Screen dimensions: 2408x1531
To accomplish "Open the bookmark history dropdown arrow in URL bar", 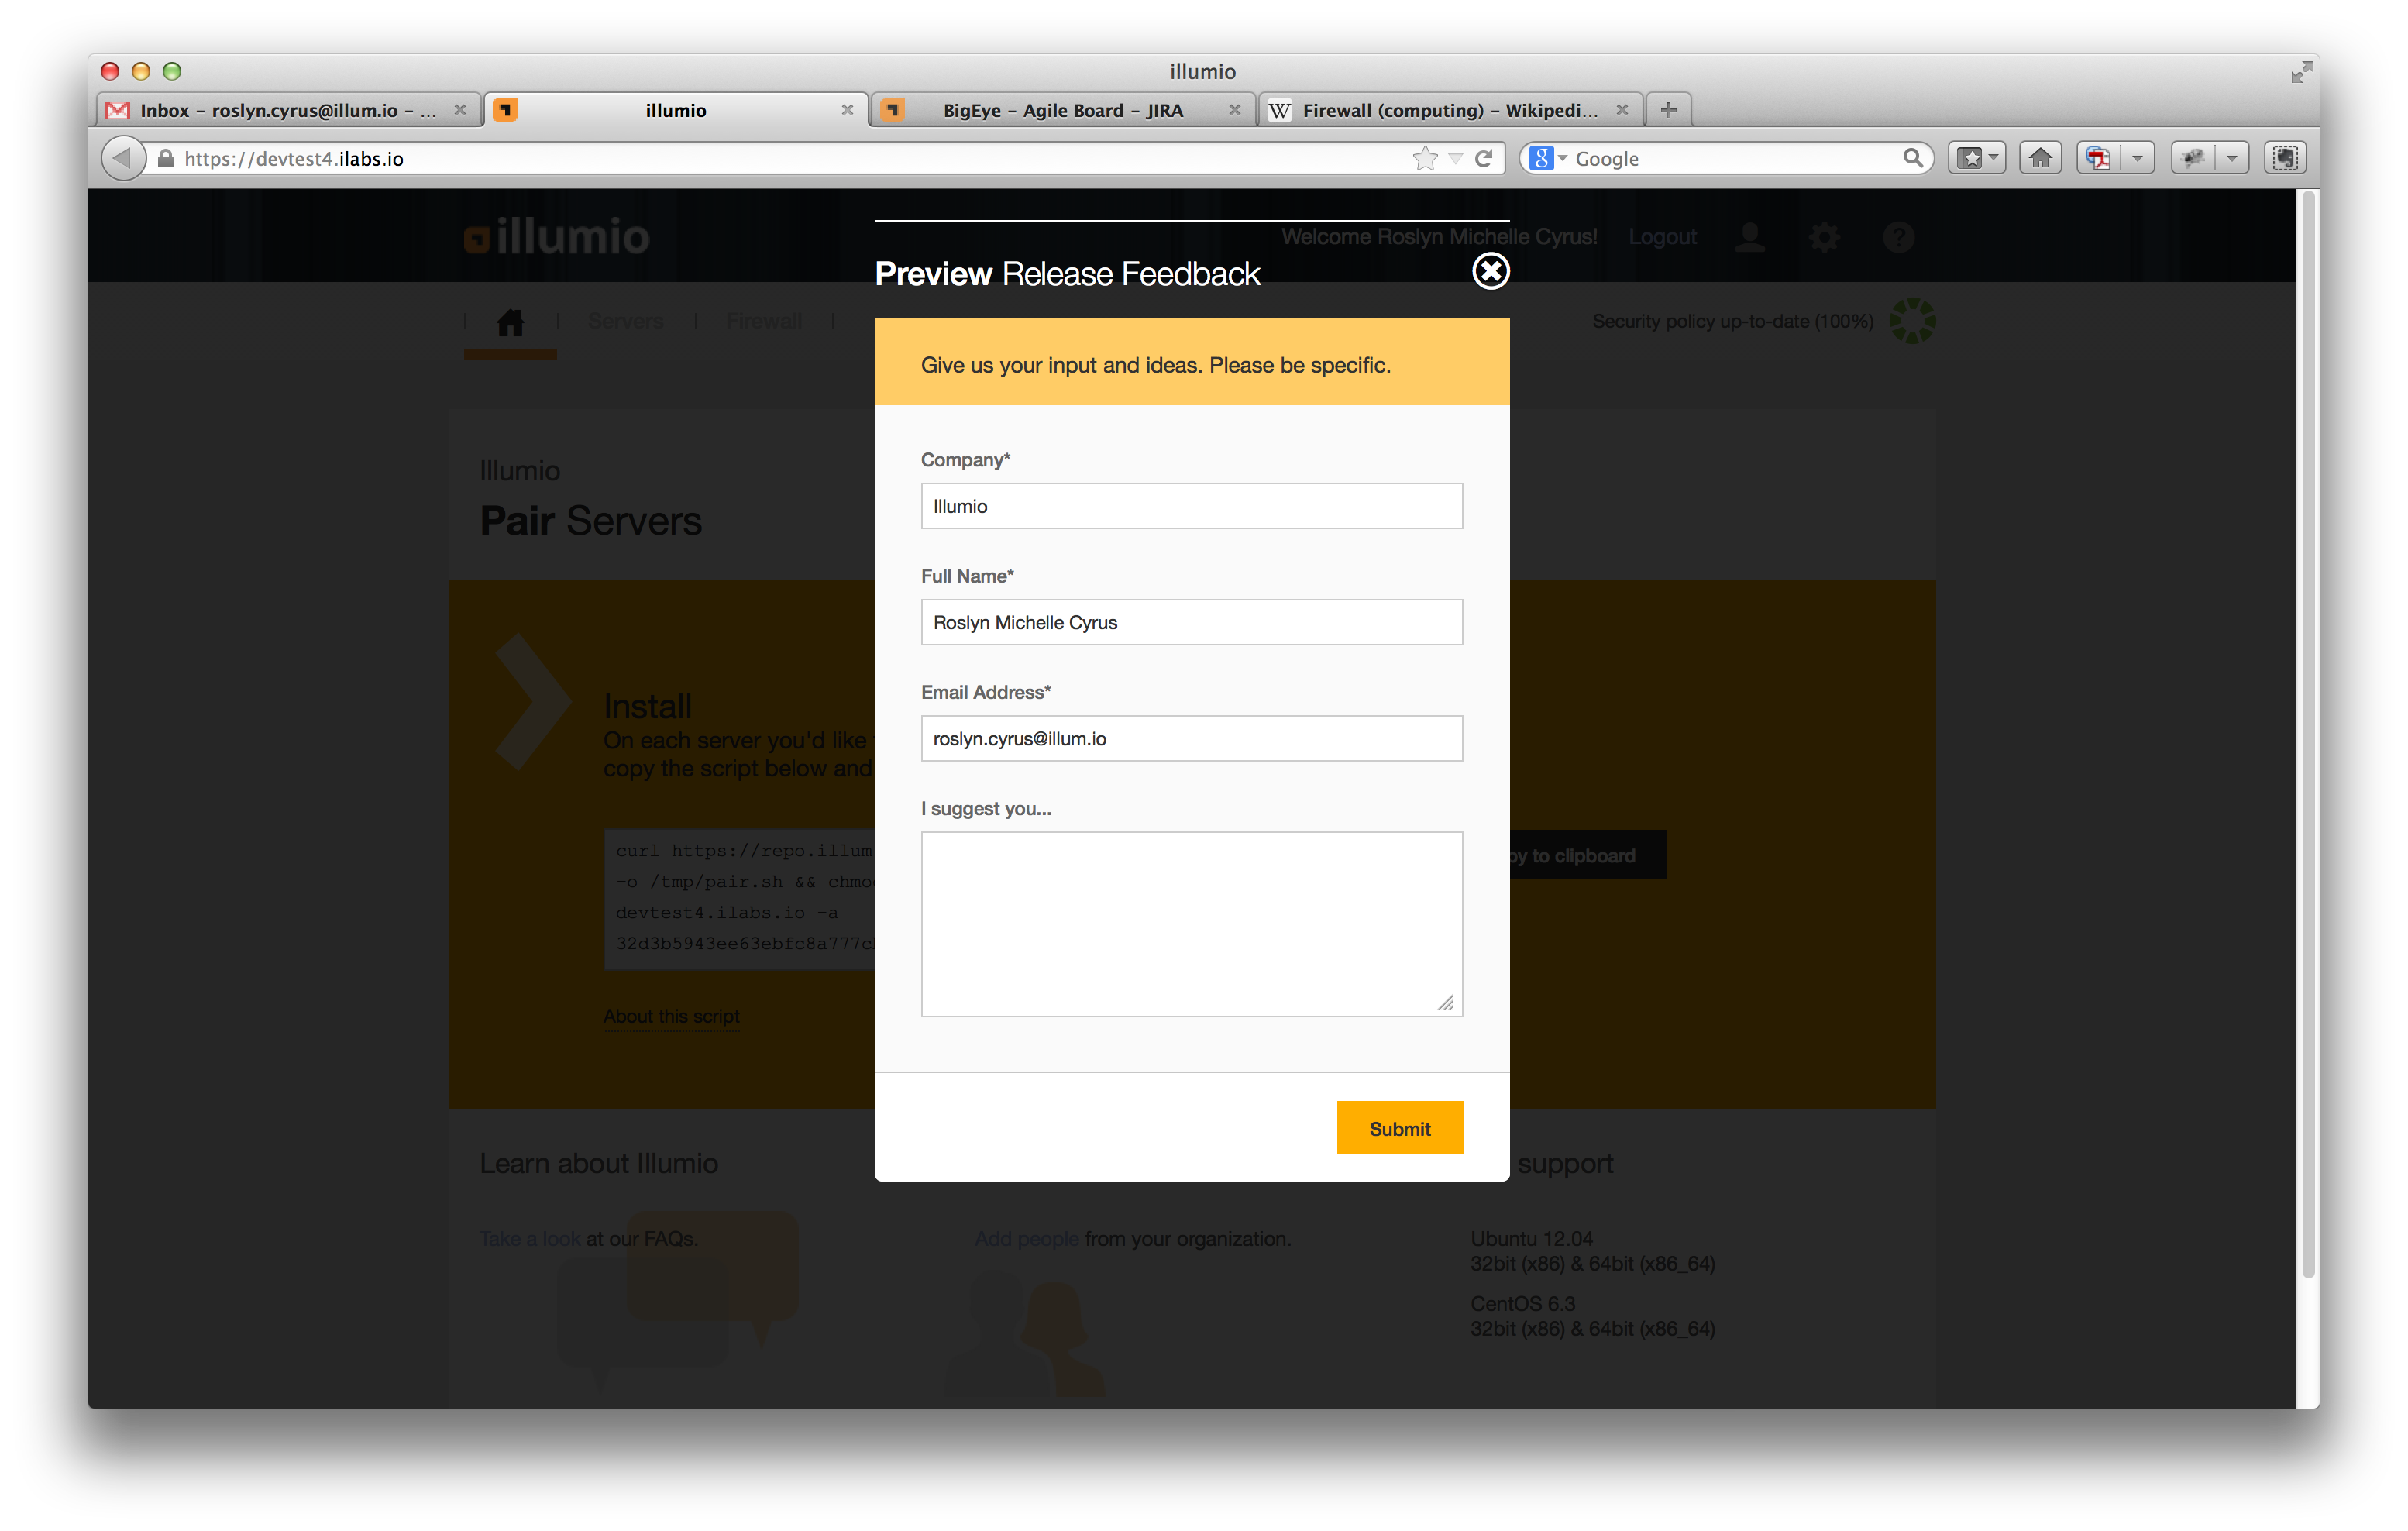I will click(1456, 159).
